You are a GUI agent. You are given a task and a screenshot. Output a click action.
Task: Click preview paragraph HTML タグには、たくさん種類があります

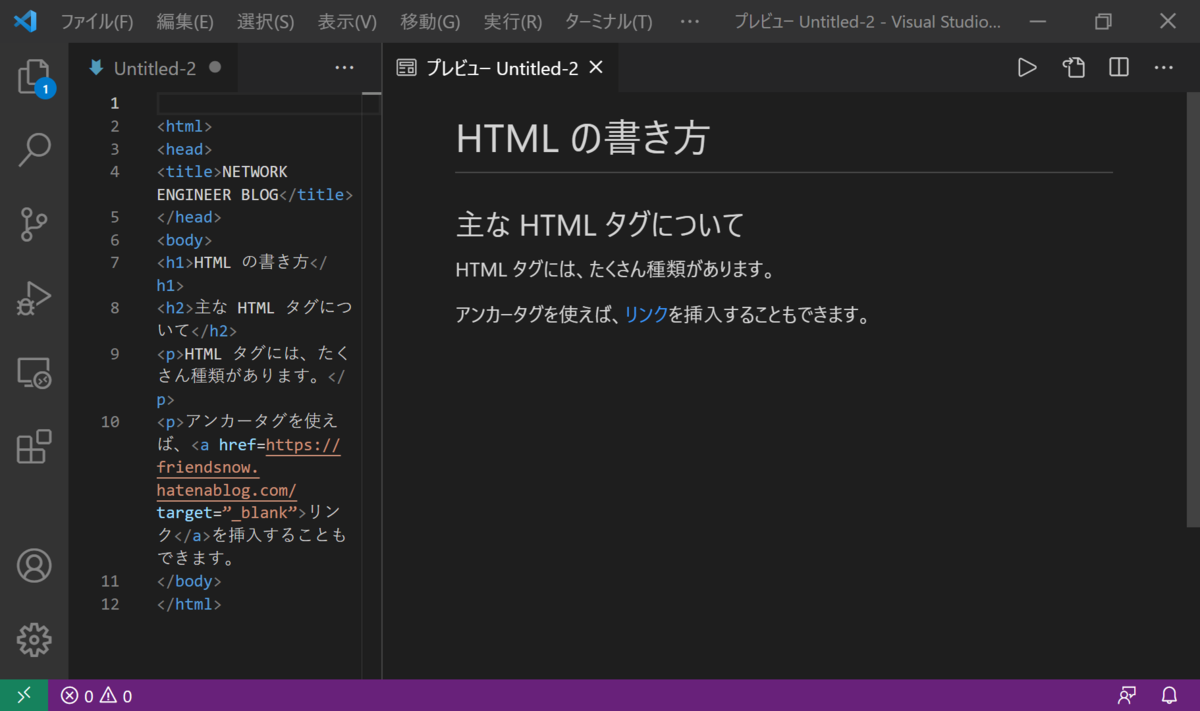click(616, 270)
